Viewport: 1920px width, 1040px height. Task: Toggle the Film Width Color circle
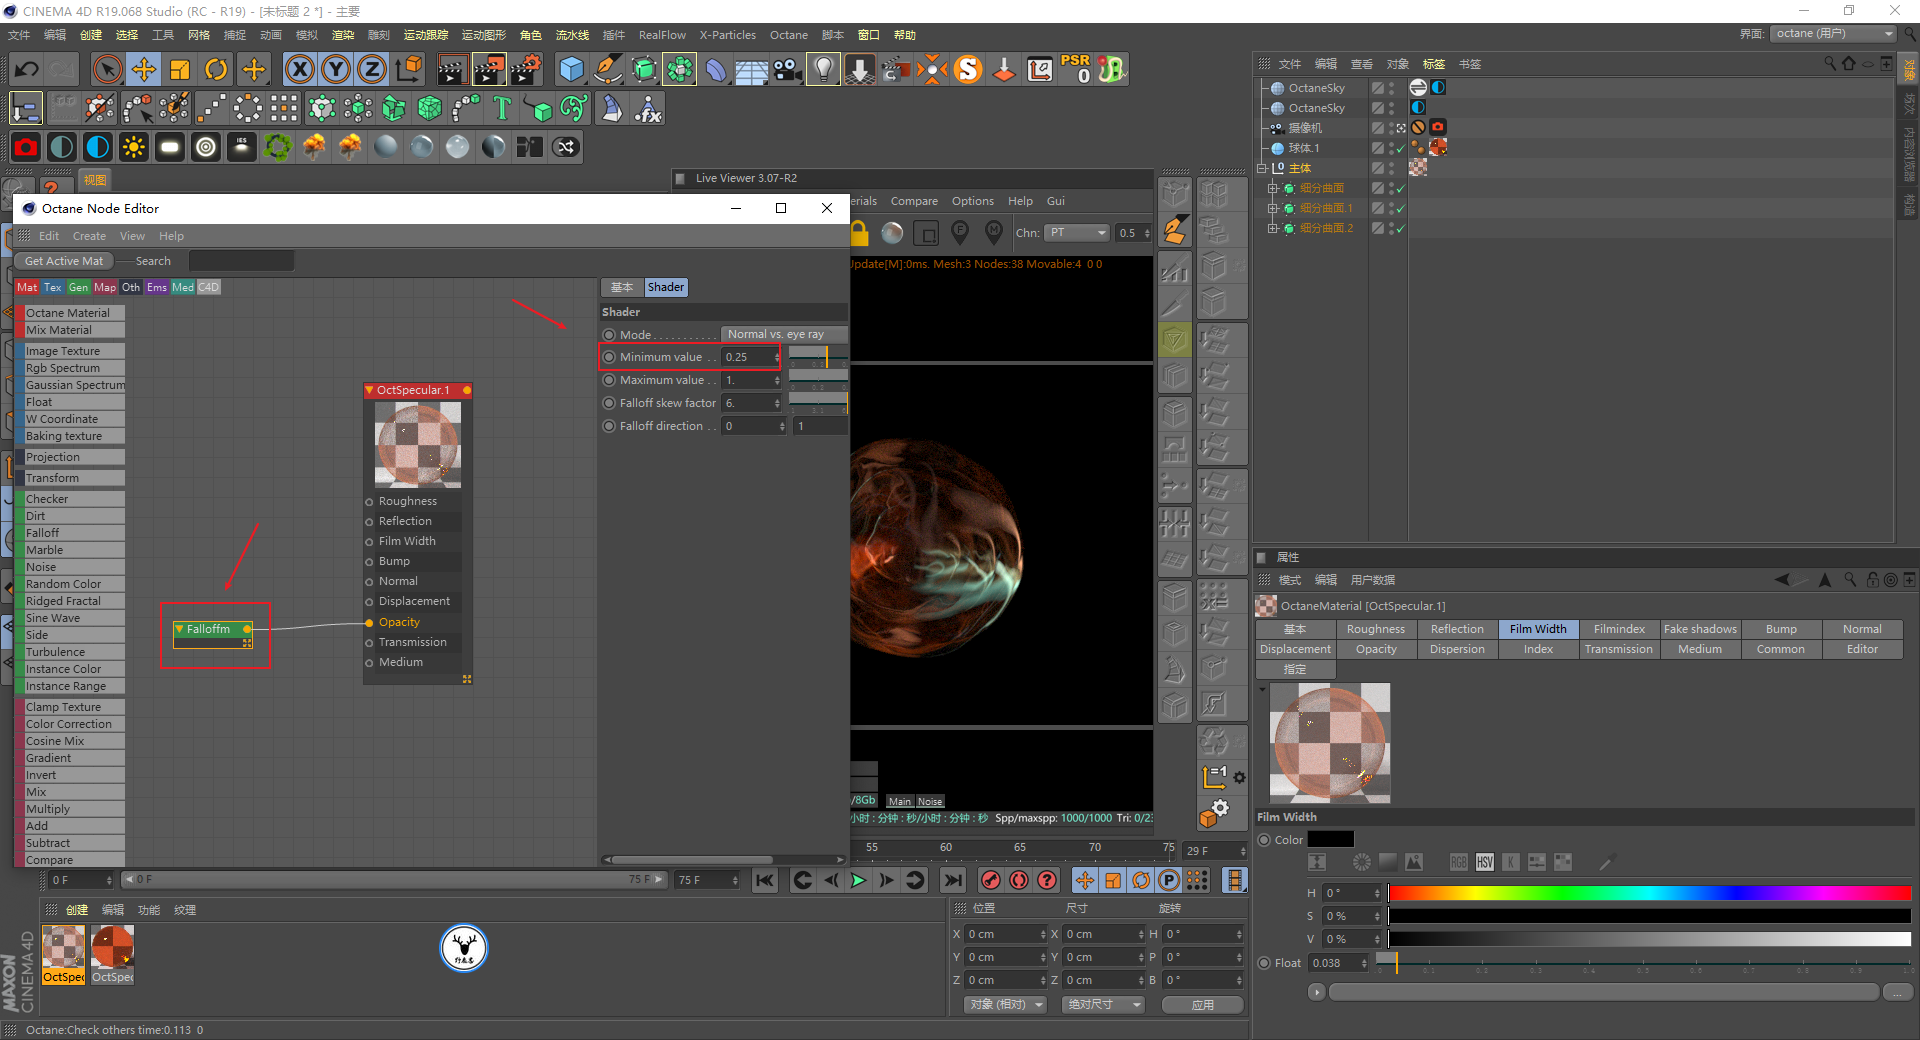1264,840
